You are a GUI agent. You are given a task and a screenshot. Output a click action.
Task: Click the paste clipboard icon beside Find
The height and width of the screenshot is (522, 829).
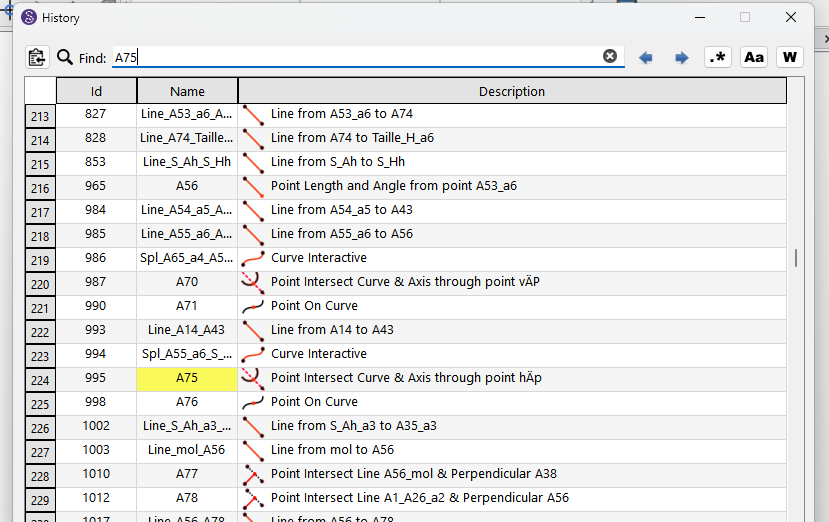click(37, 57)
